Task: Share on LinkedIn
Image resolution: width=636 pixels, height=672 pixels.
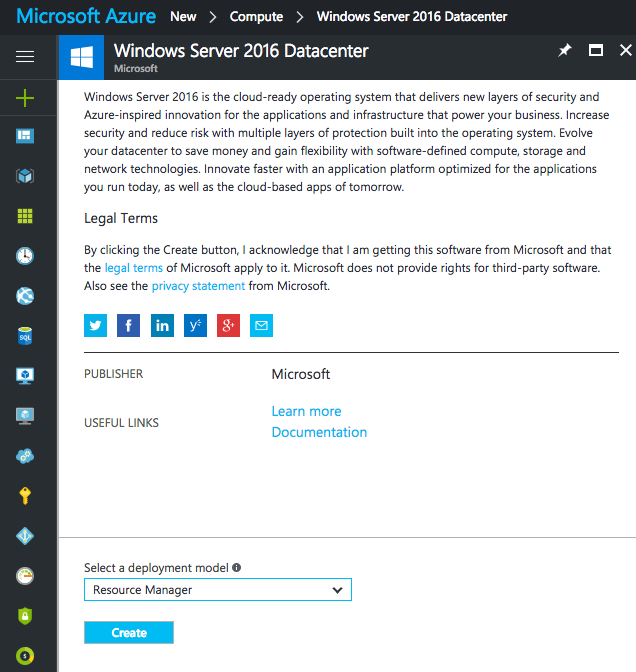Action: 162,325
